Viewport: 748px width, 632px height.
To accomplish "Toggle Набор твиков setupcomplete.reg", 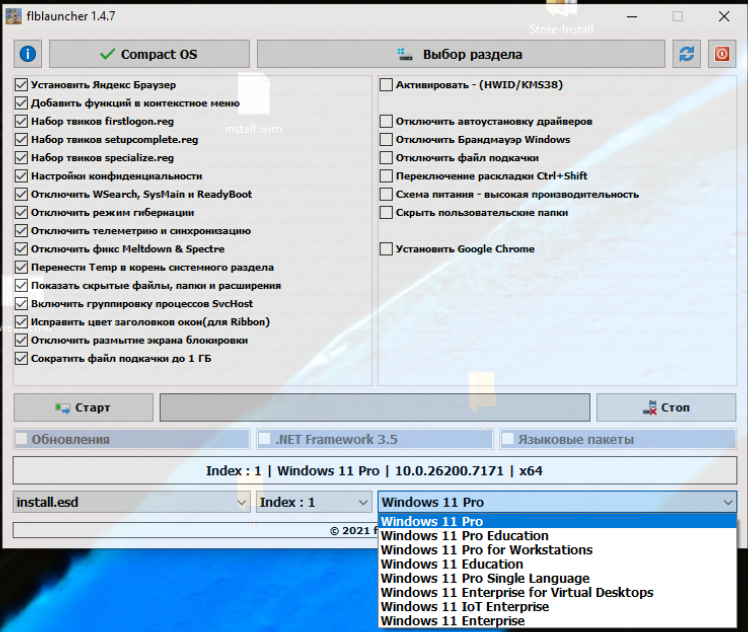I will (x=21, y=139).
